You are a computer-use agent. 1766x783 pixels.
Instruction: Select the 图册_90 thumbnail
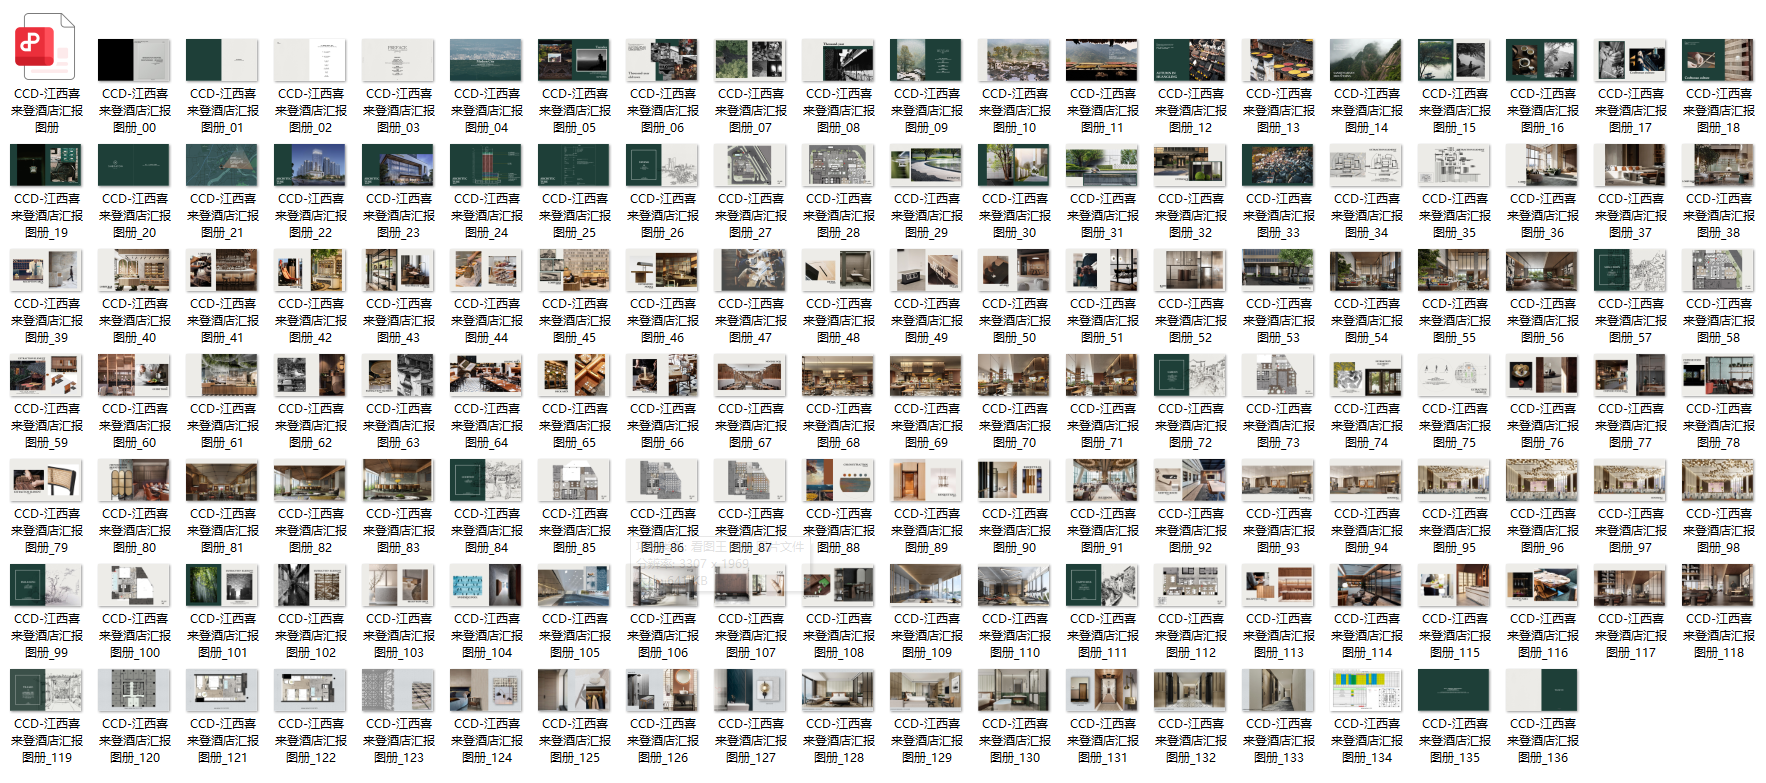pos(1014,480)
